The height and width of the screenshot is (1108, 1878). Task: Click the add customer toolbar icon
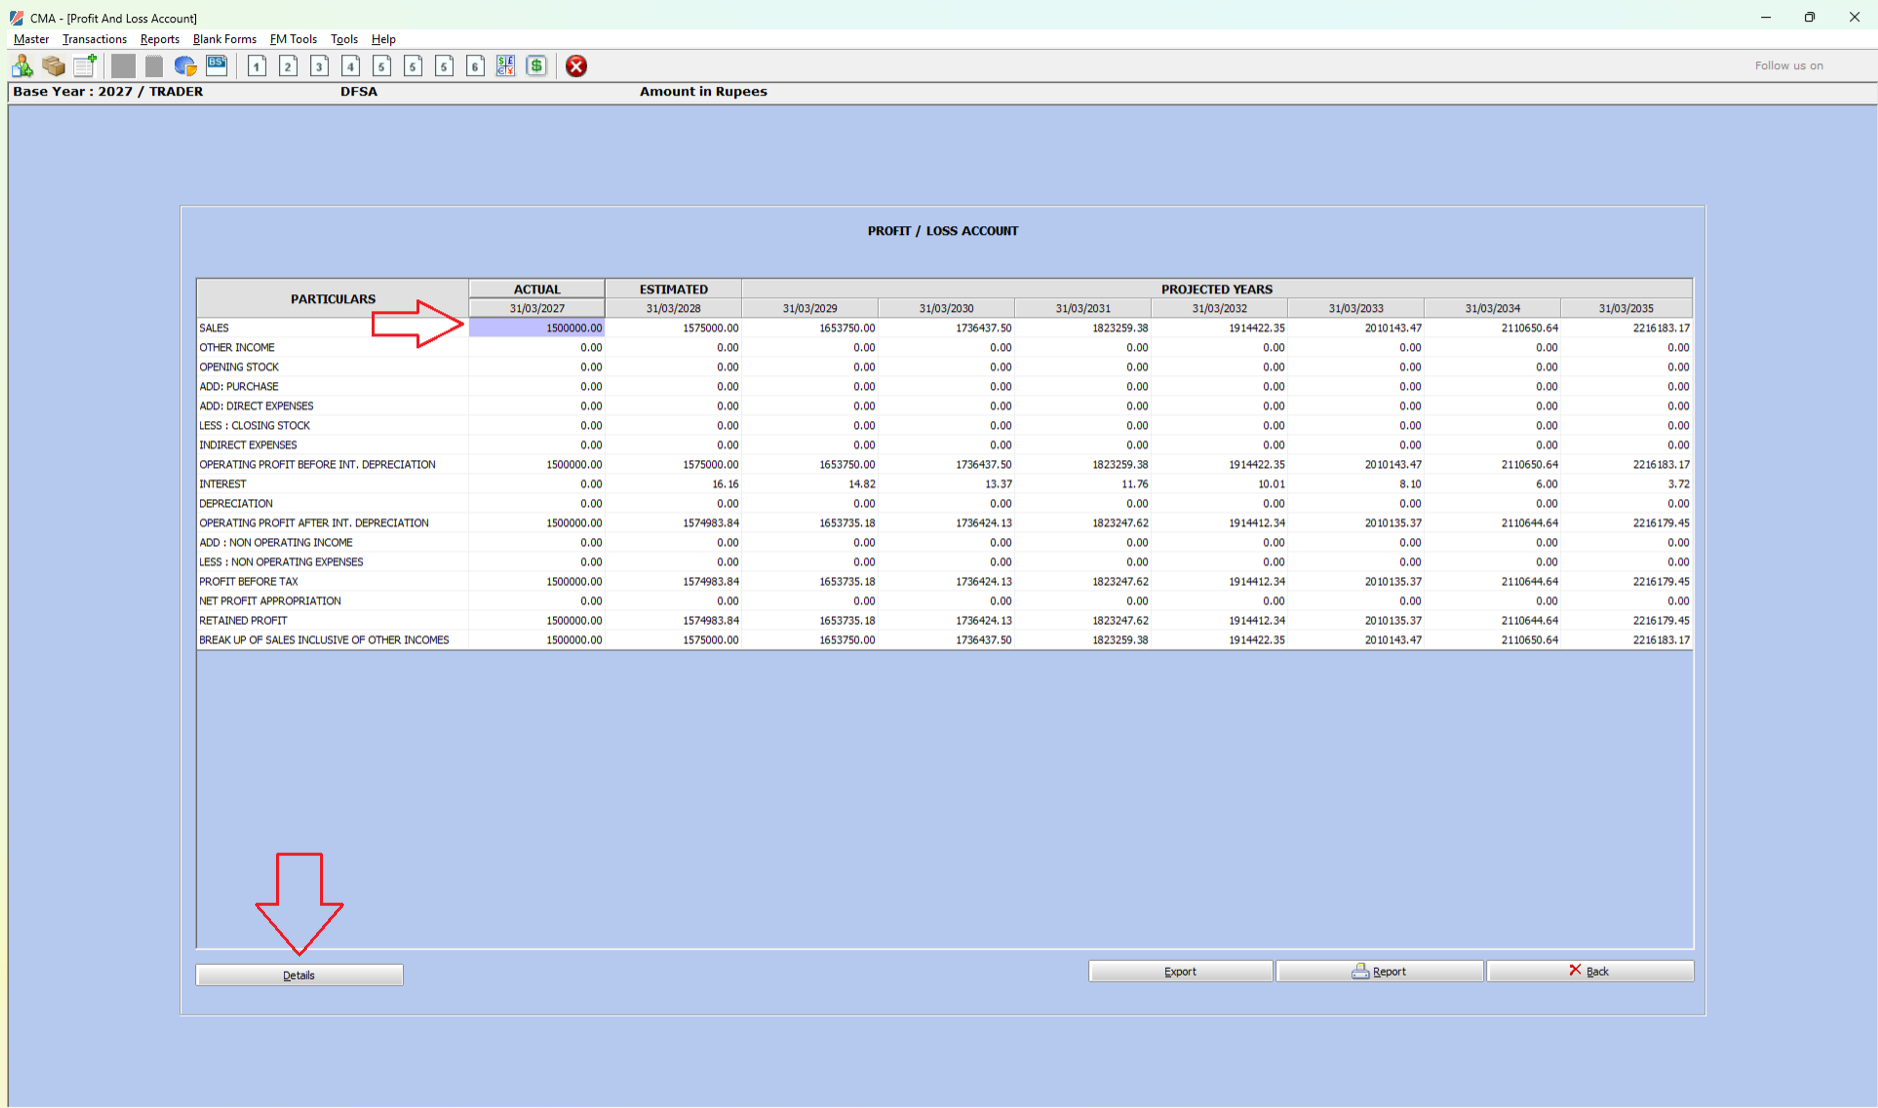click(22, 66)
